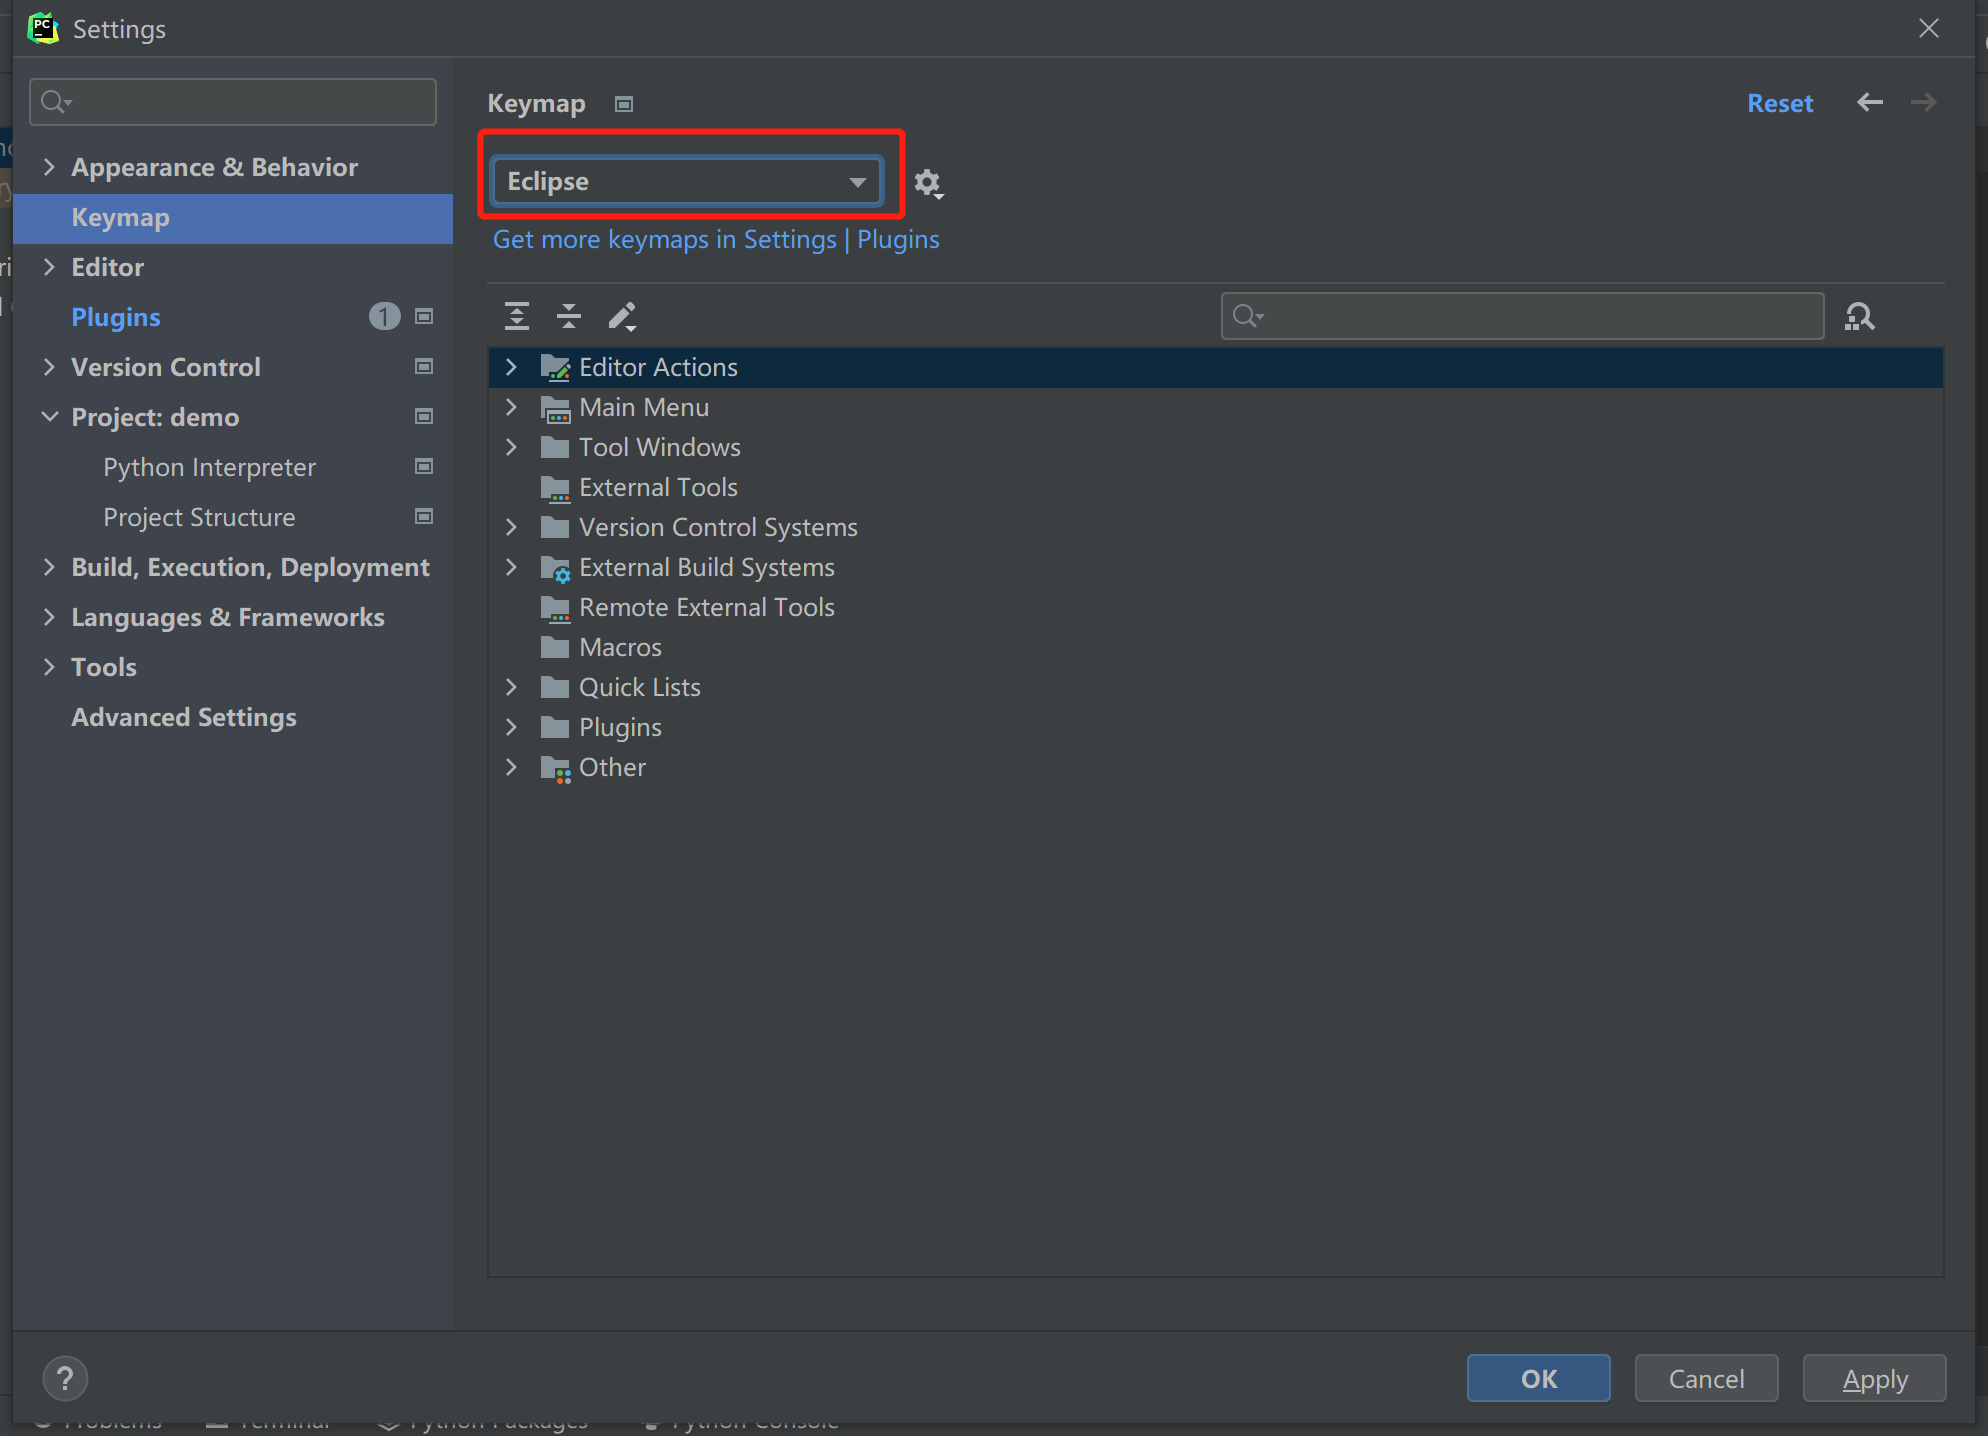The width and height of the screenshot is (1988, 1436).
Task: Click project-level icon in Project: demo row
Action: pos(424,416)
